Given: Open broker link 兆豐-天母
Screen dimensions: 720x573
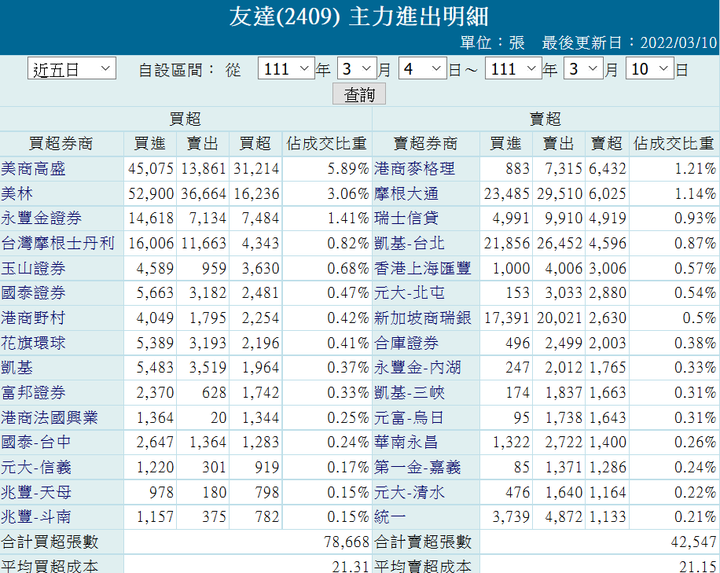Looking at the screenshot, I should point(36,492).
